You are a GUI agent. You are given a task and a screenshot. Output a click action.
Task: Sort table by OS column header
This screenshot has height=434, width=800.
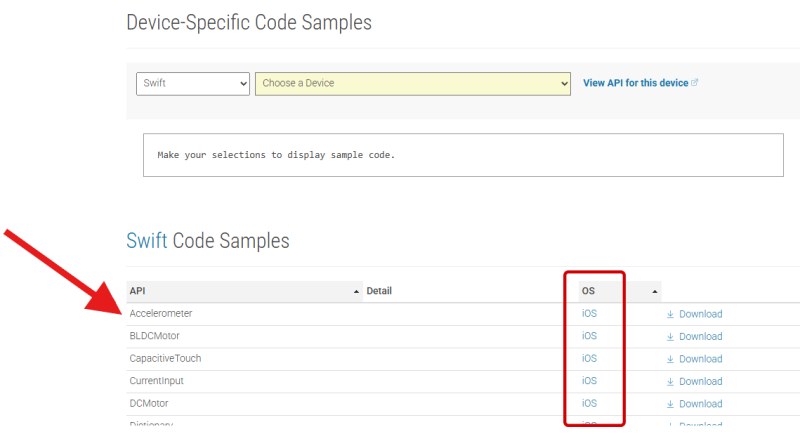point(620,291)
